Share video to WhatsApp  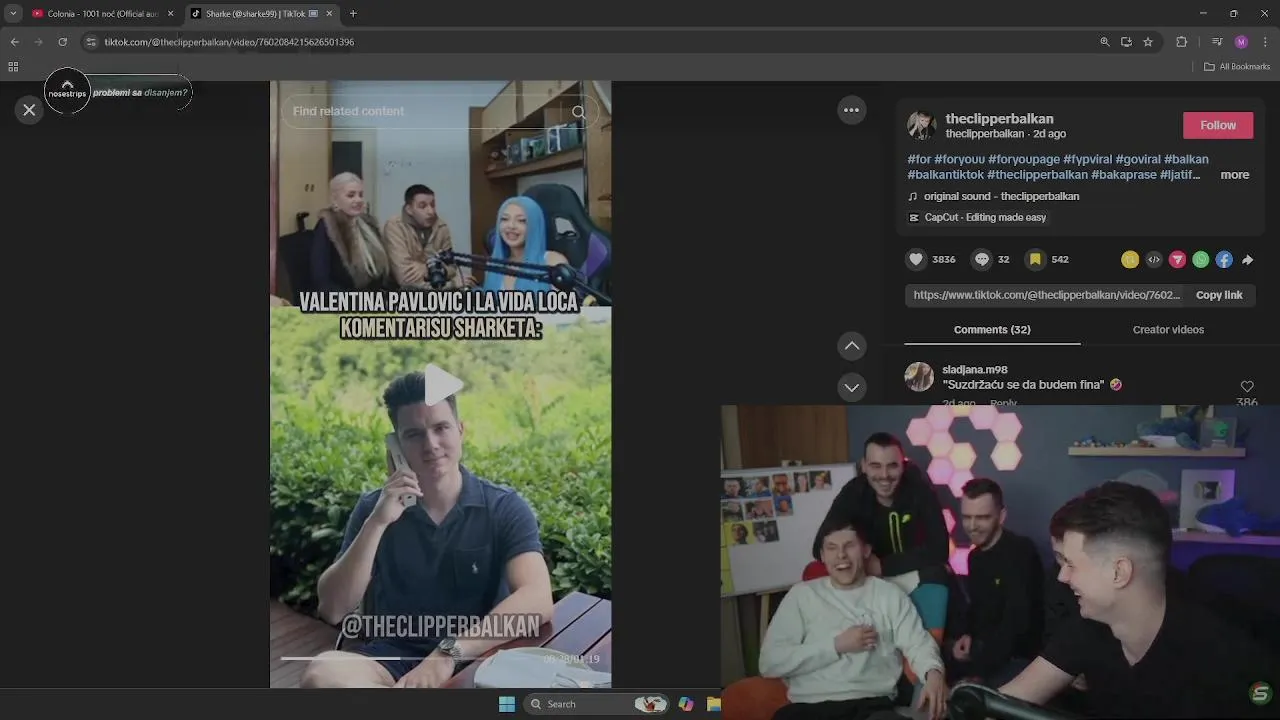[1201, 260]
